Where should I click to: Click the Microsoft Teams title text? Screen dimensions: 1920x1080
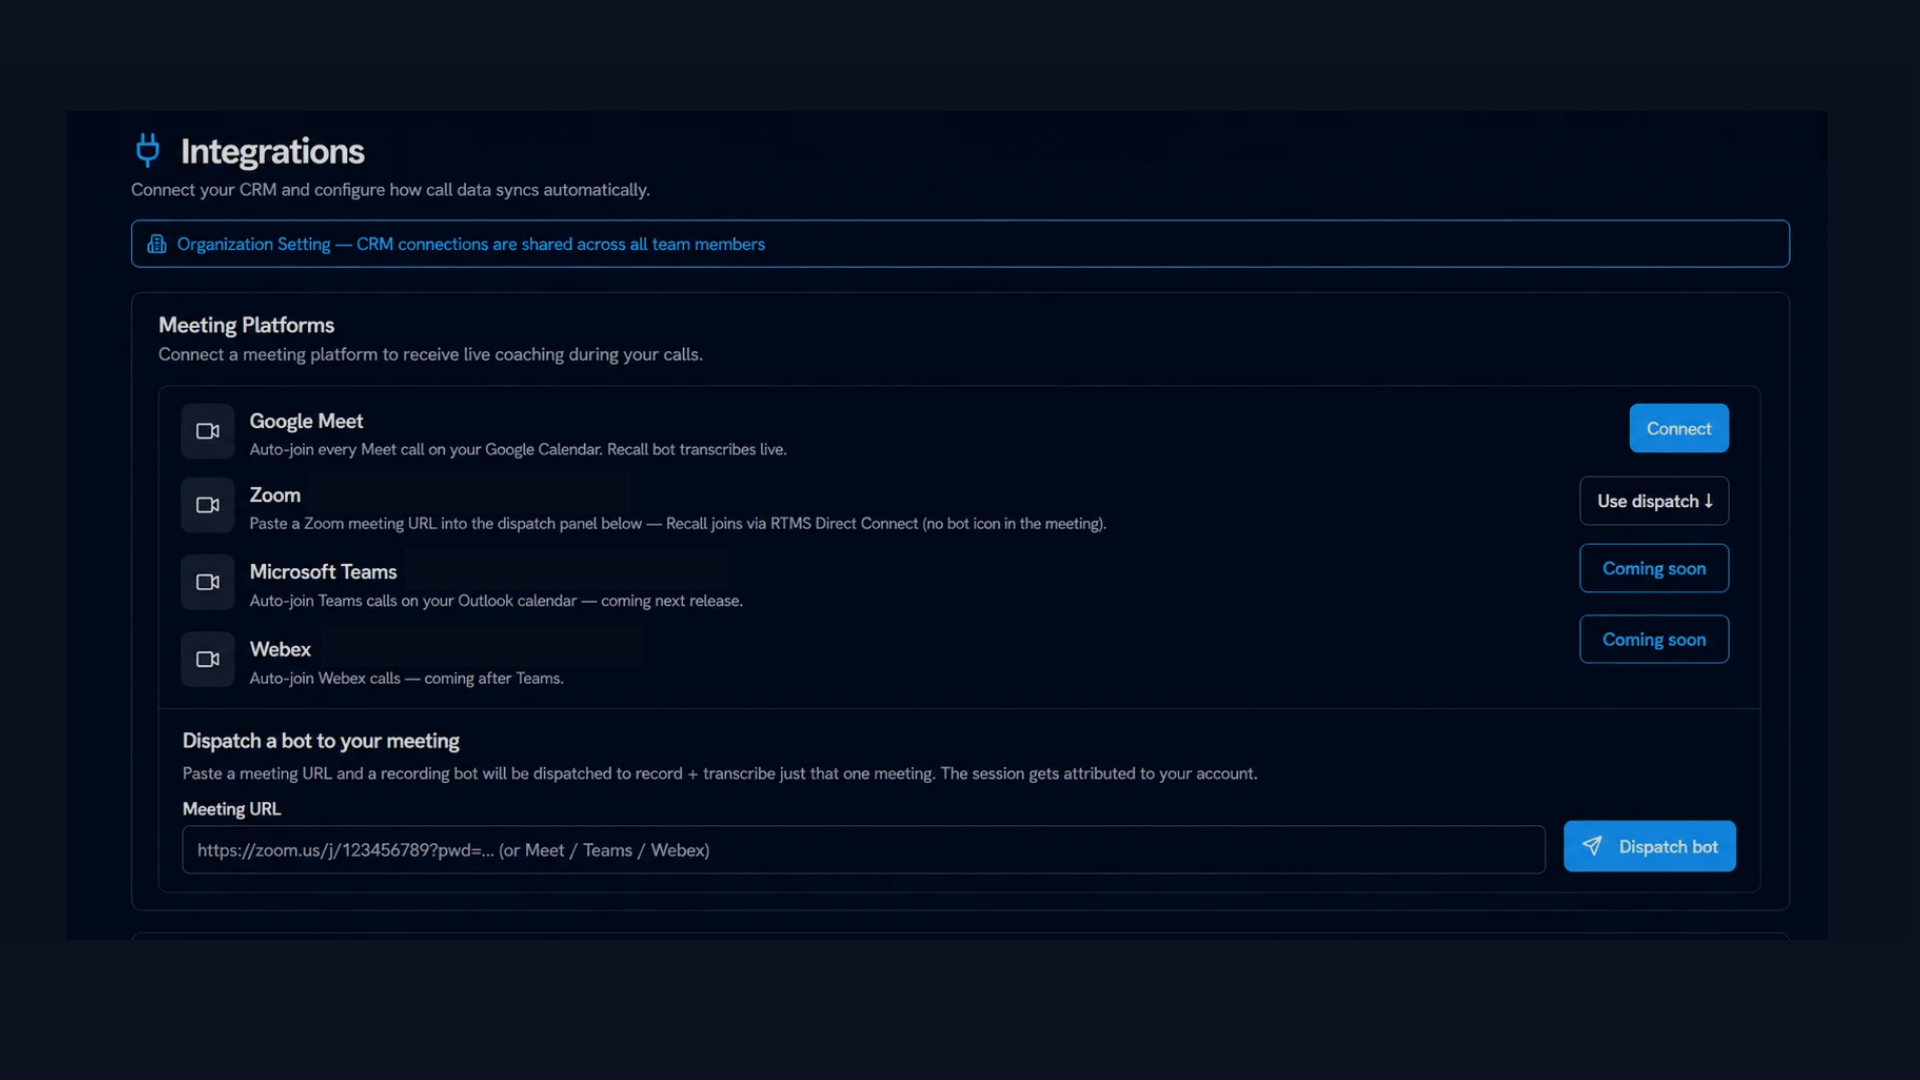click(323, 572)
